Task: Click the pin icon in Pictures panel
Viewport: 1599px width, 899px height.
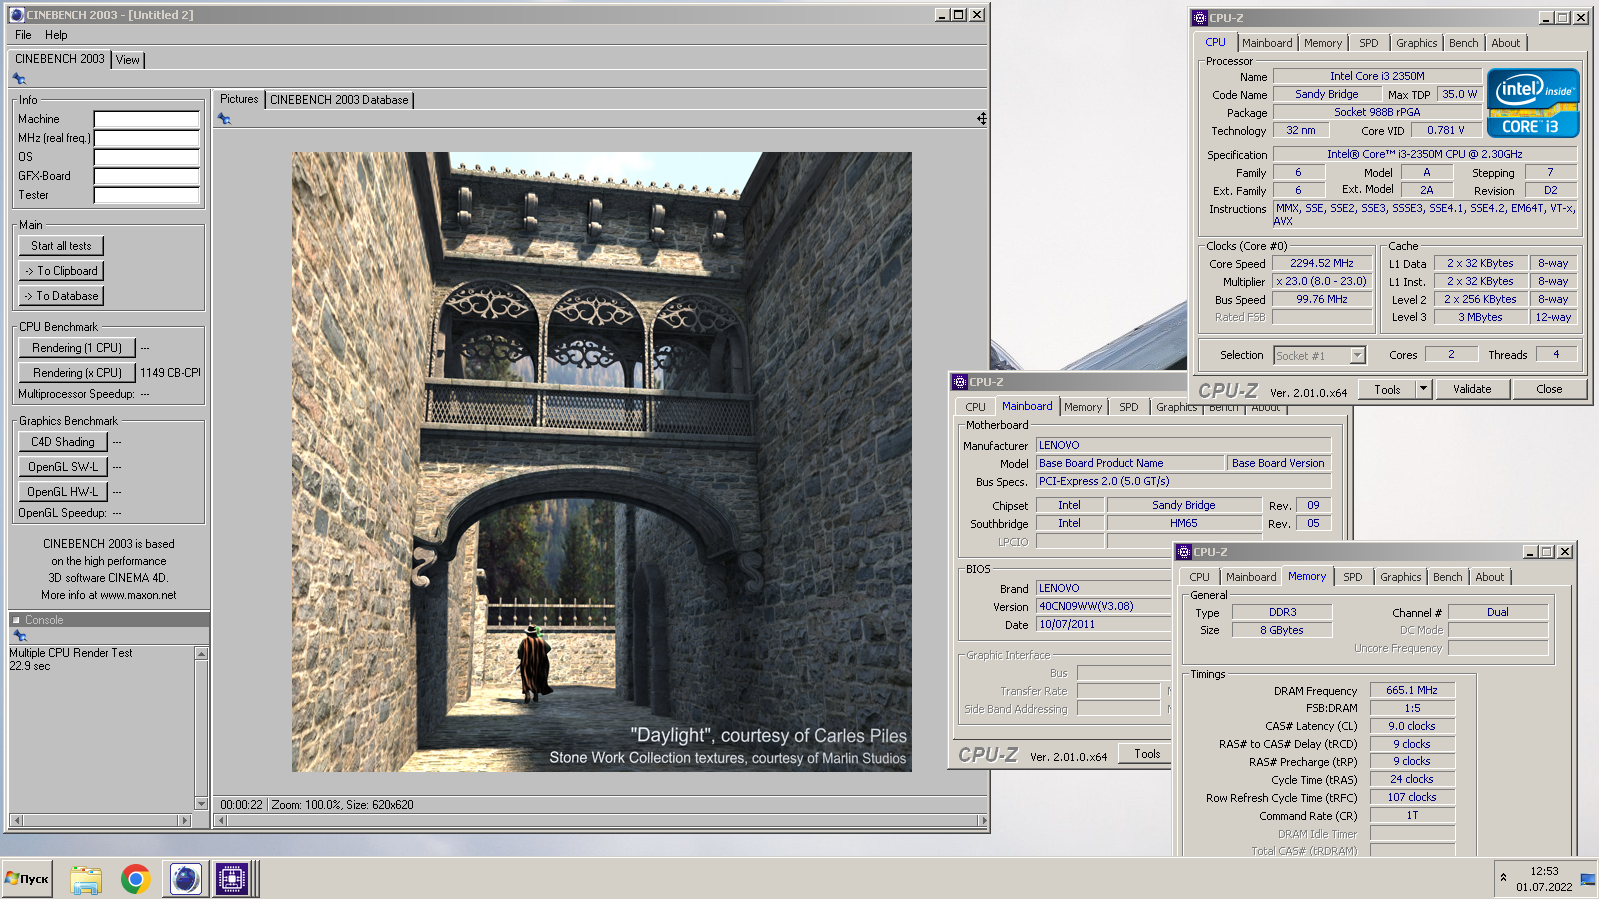Action: 224,119
